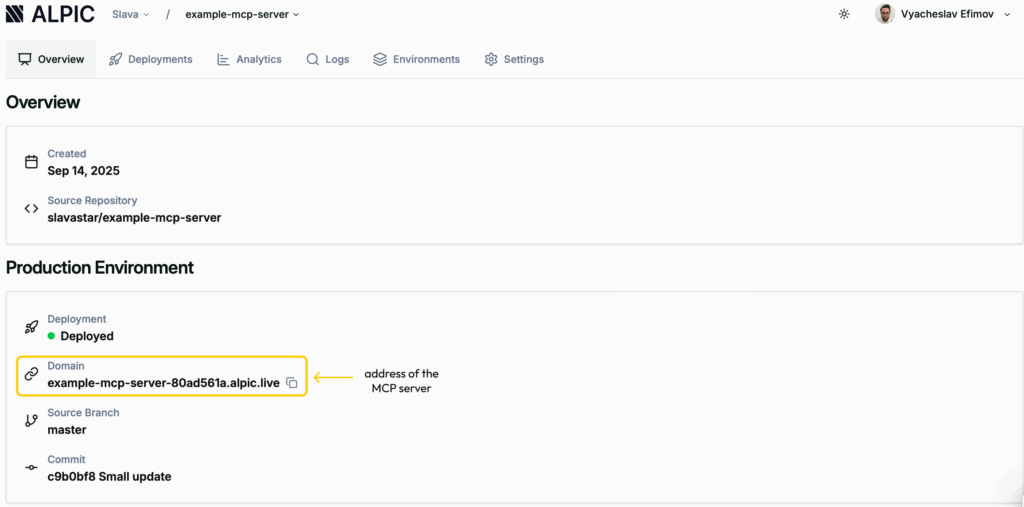This screenshot has width=1024, height=507.
Task: Click the code brackets Source Repository icon
Action: [31, 209]
